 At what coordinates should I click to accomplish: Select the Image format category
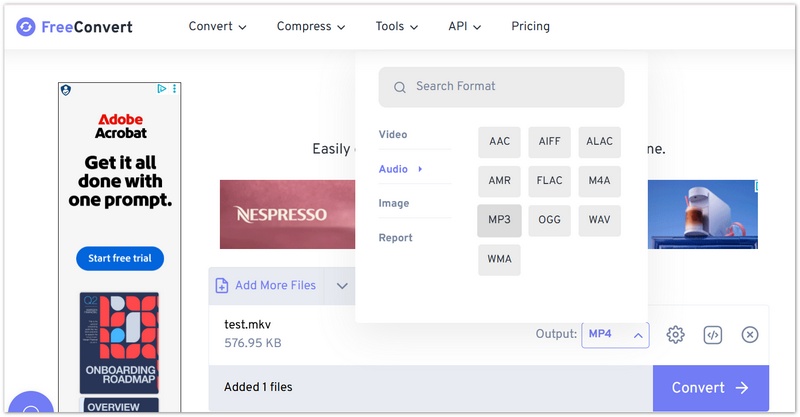393,203
